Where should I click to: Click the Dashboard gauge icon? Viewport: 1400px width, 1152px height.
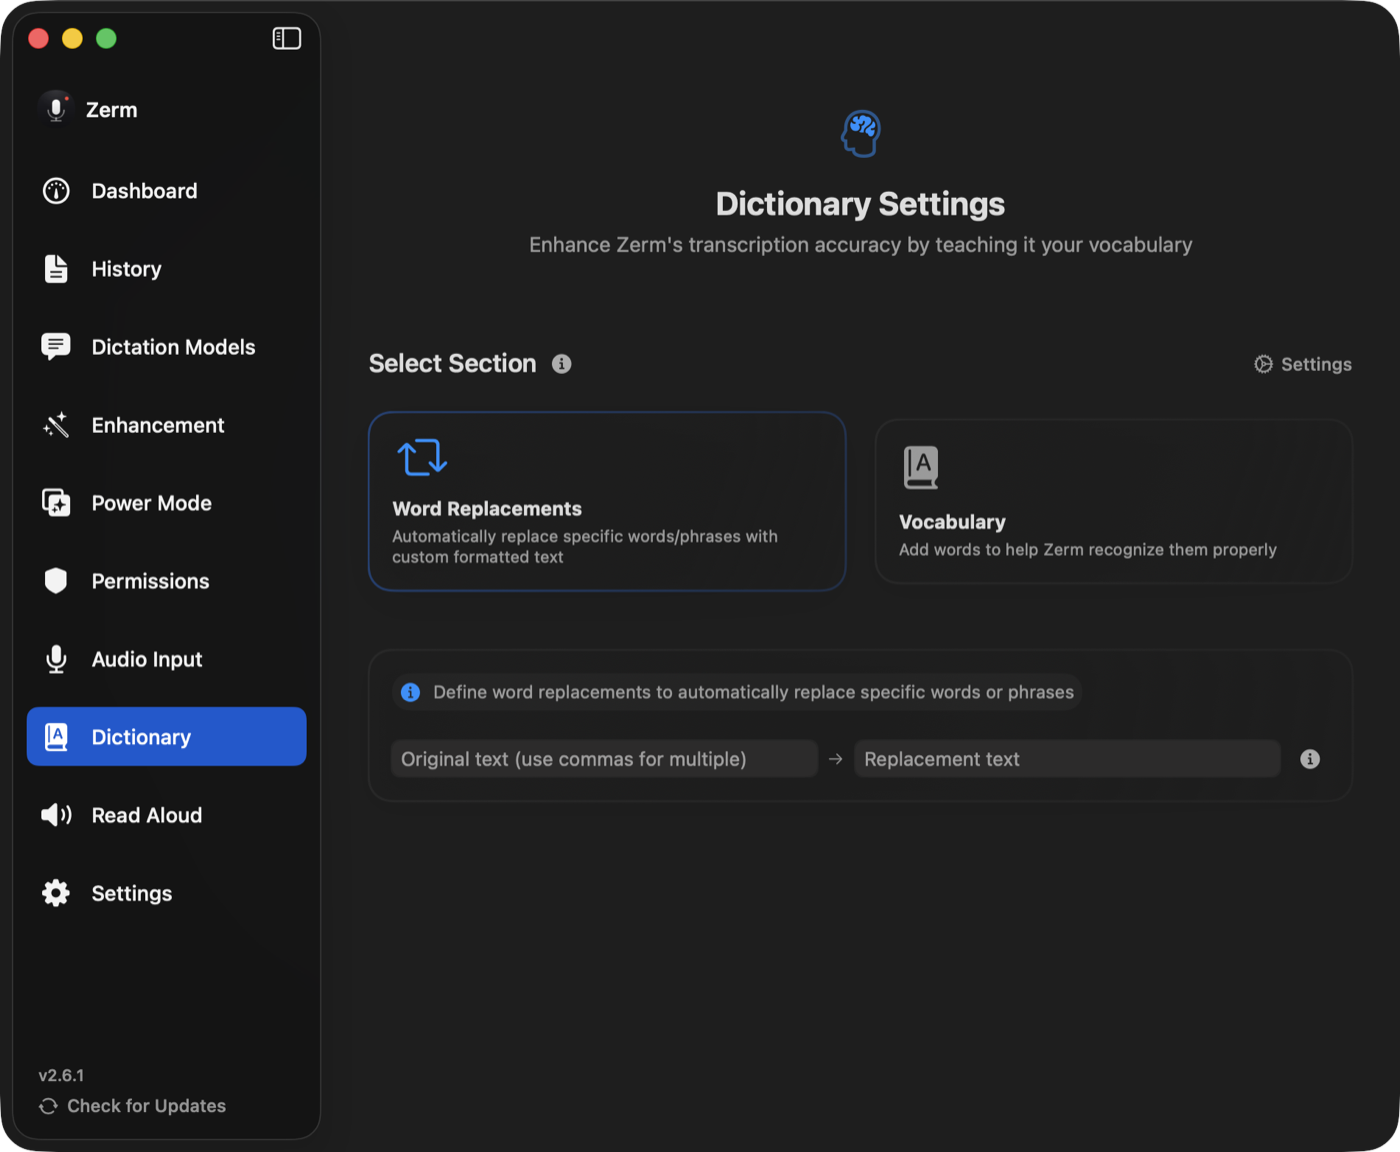click(x=56, y=191)
